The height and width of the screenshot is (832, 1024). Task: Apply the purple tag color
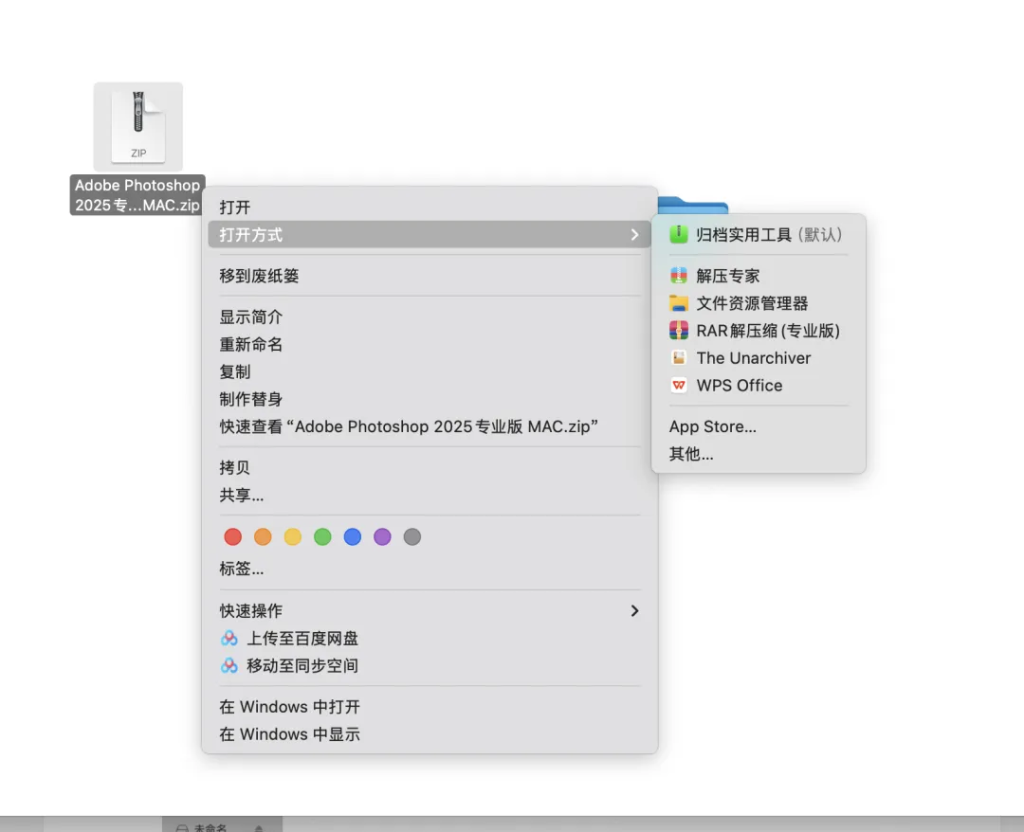[382, 537]
